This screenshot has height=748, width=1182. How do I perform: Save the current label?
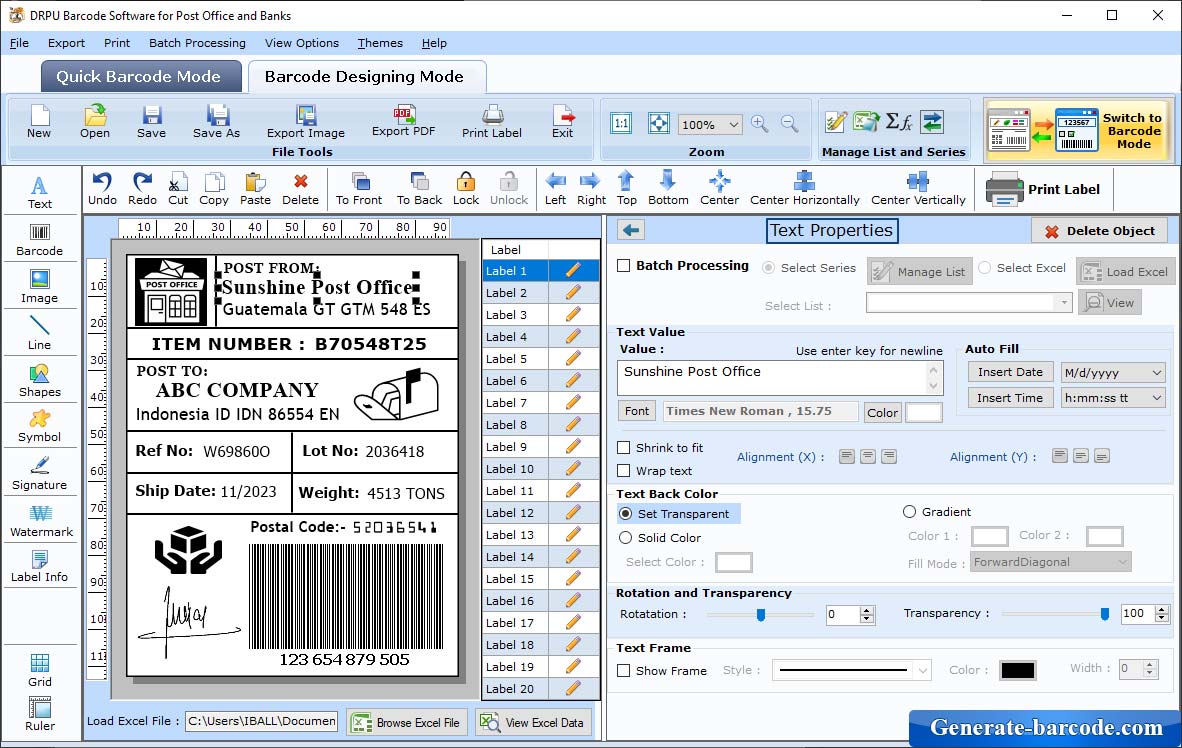[152, 122]
